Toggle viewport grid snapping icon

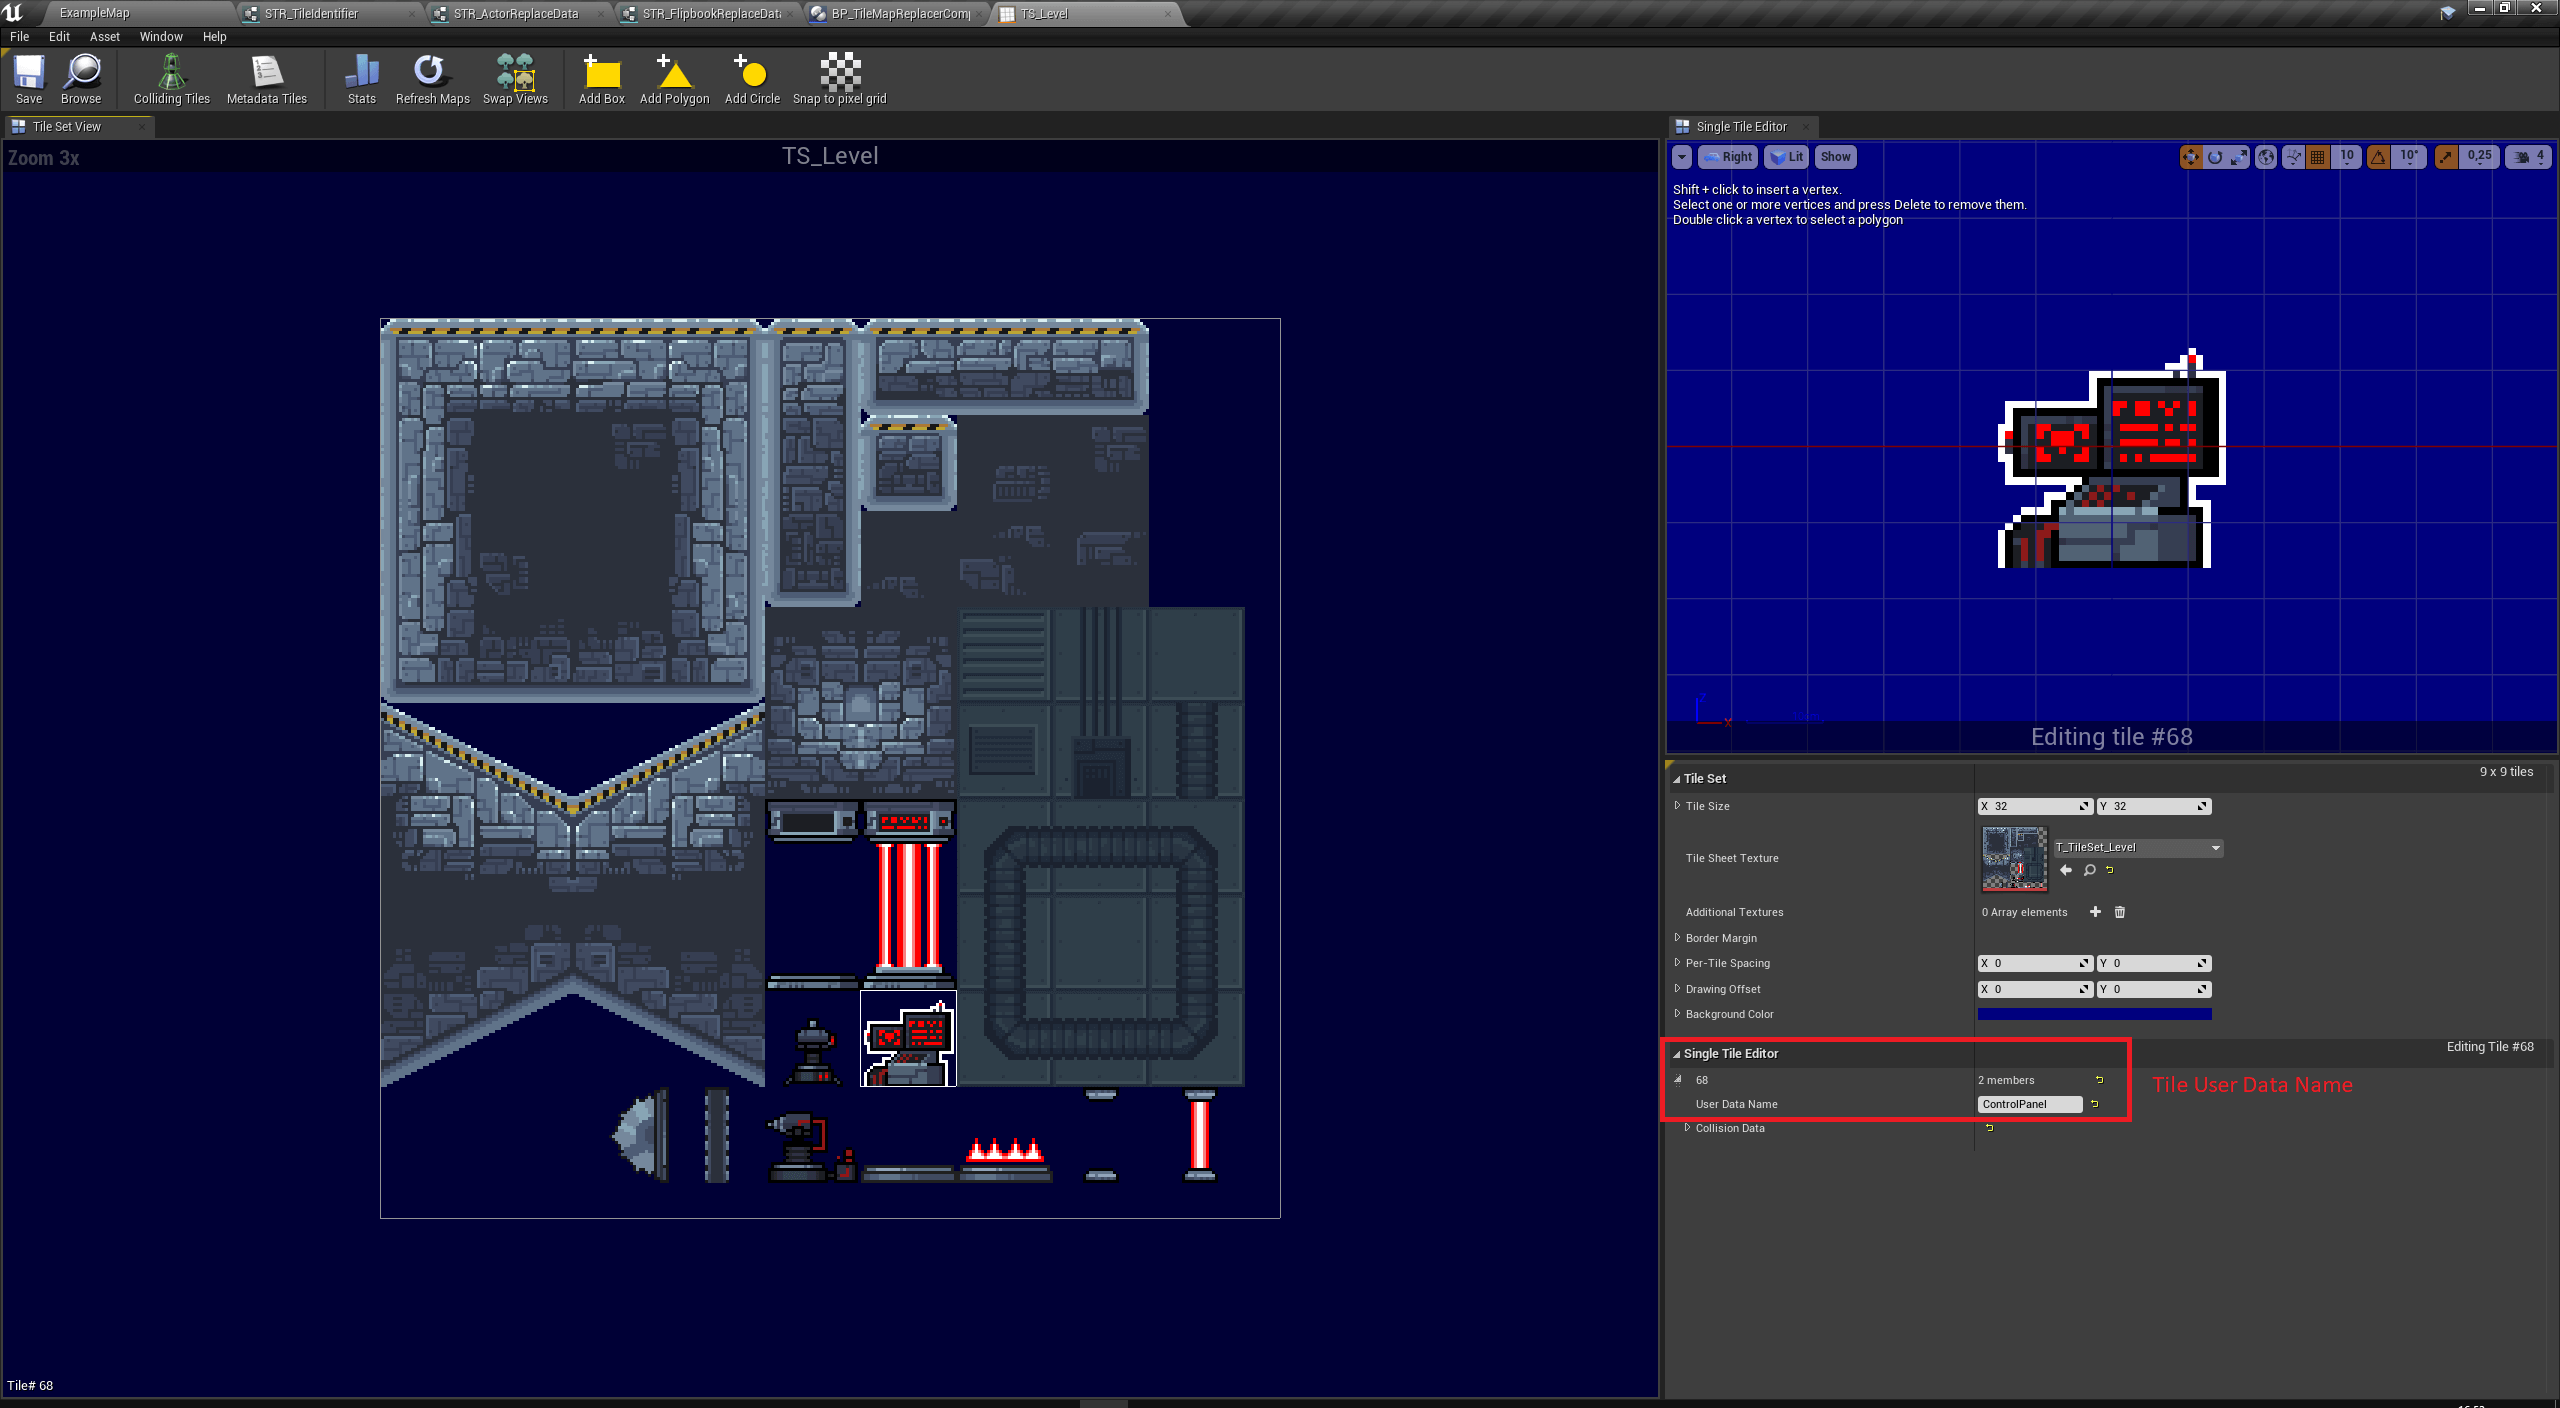[2317, 157]
